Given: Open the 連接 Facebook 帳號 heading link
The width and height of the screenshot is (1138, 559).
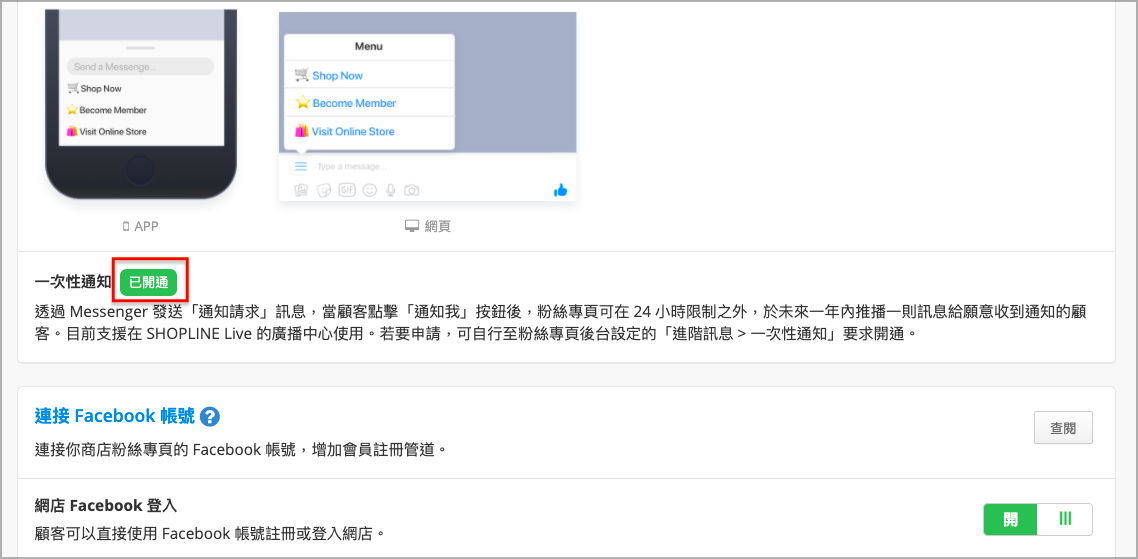Looking at the screenshot, I should [x=115, y=416].
